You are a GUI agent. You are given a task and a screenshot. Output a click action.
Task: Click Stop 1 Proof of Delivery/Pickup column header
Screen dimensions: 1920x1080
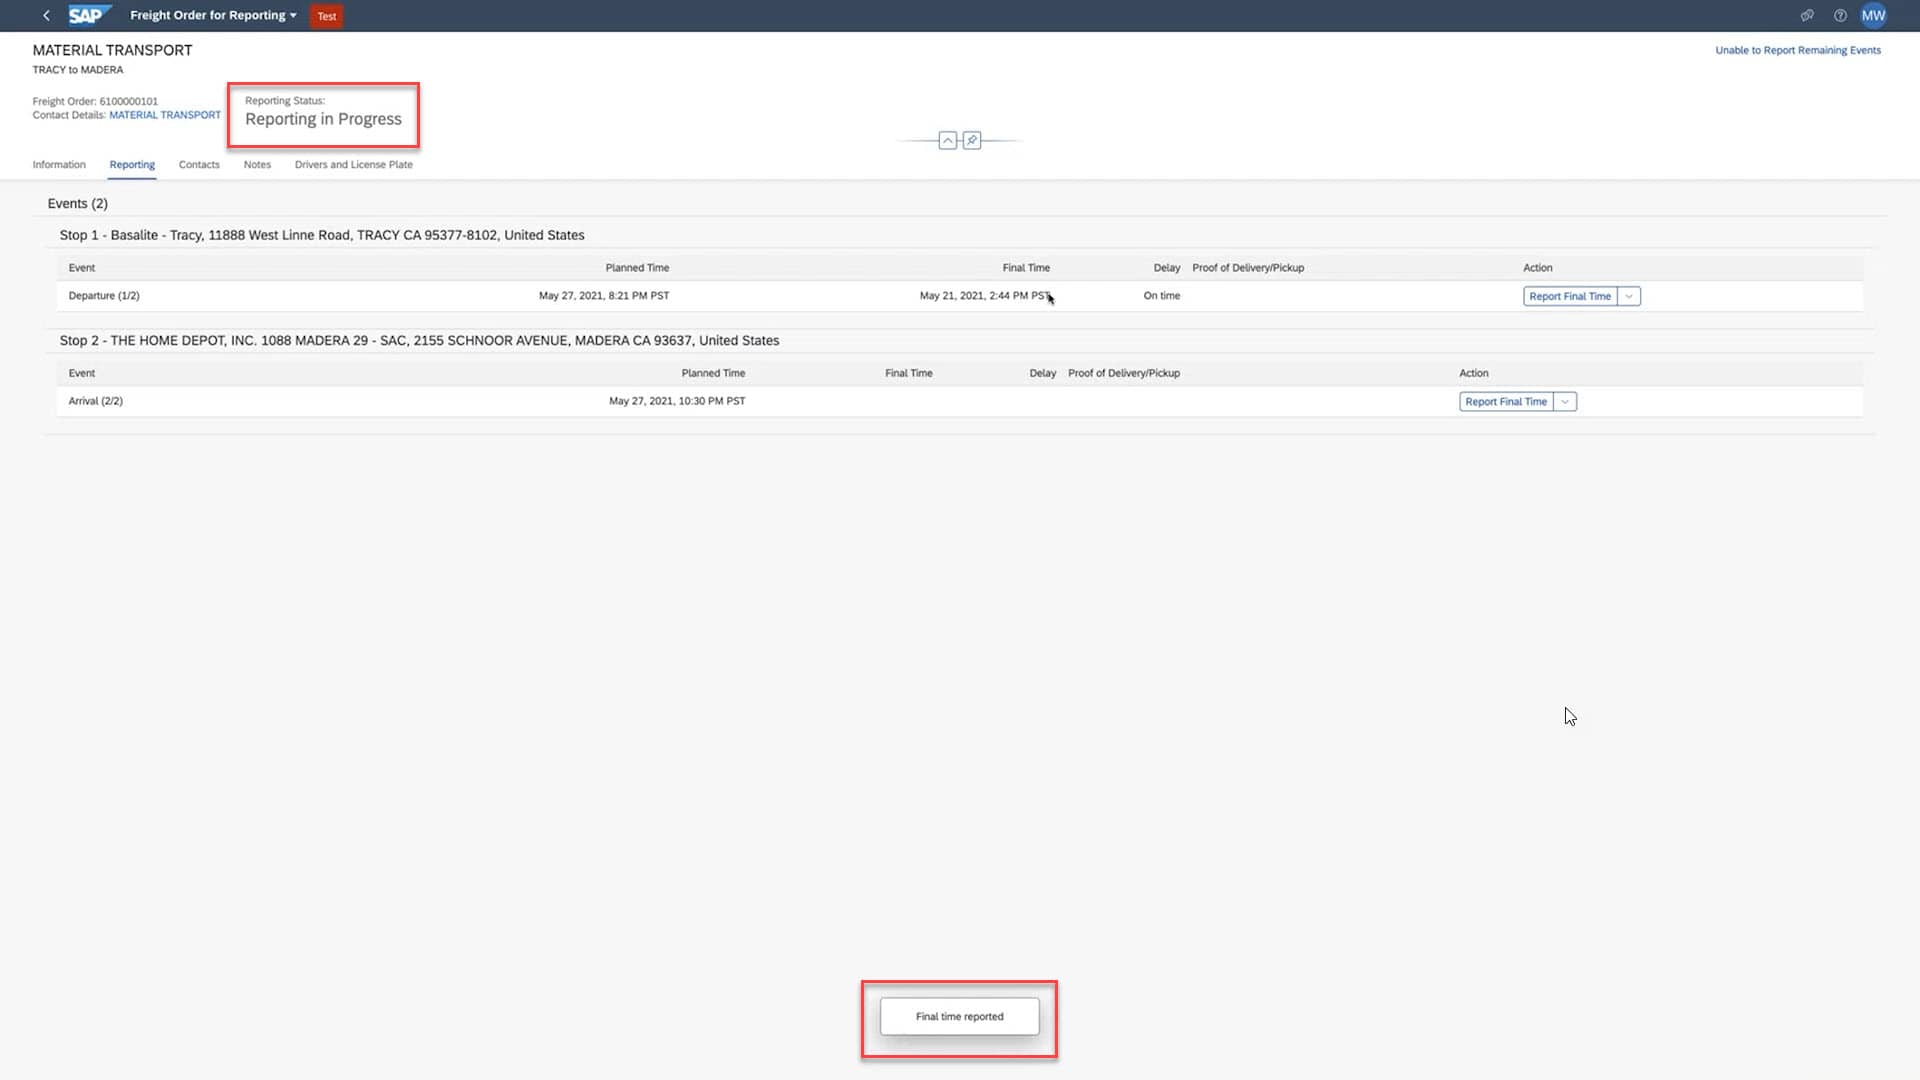click(x=1248, y=268)
